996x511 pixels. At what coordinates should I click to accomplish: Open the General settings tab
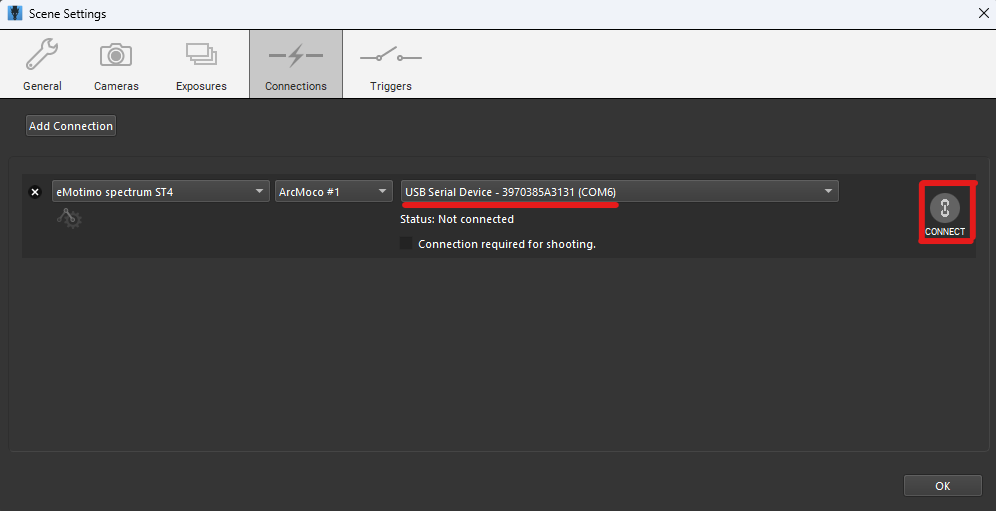(43, 64)
